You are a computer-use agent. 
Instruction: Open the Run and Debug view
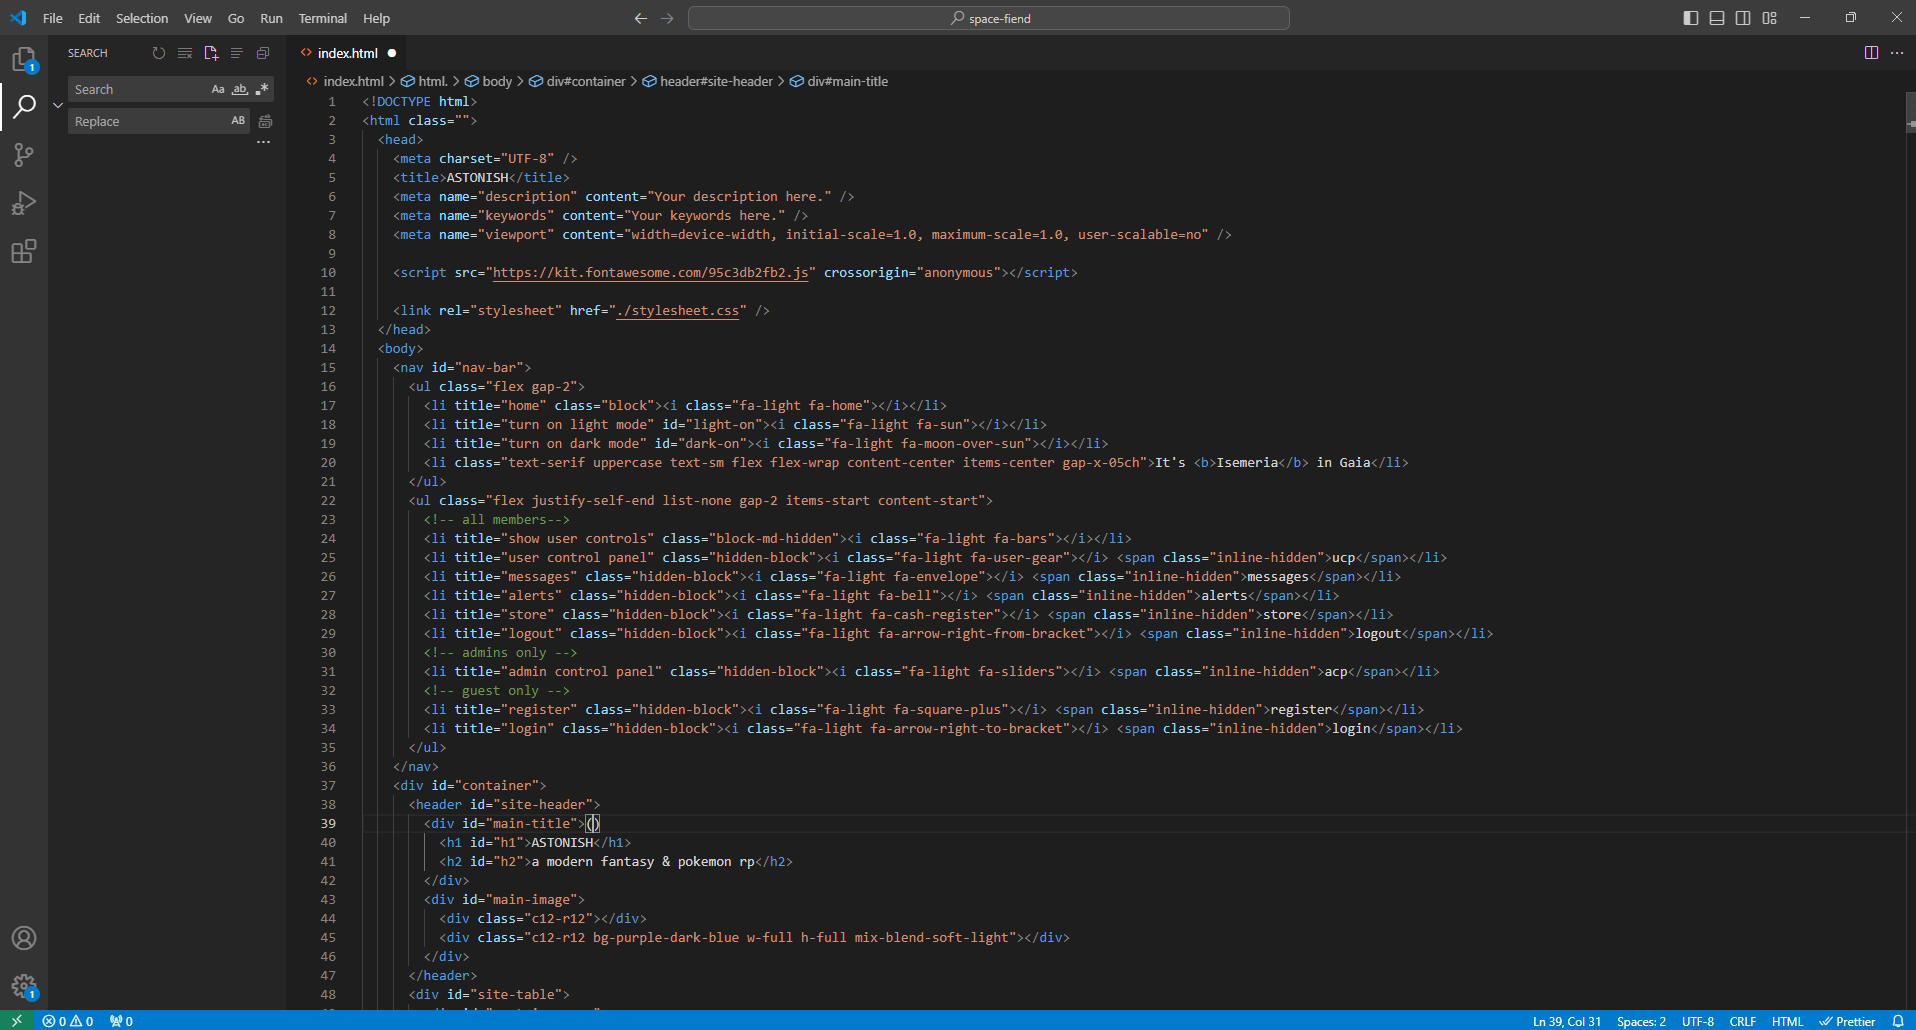[24, 203]
